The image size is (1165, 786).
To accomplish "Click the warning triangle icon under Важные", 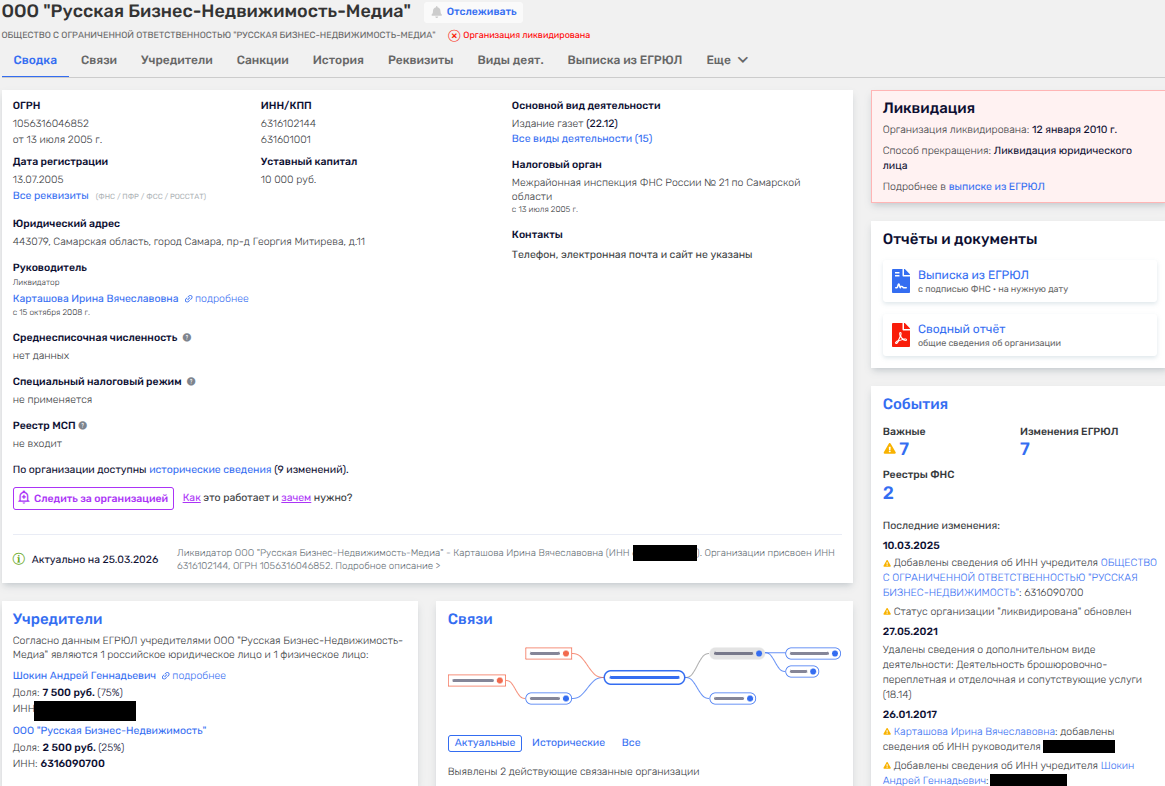I will point(889,449).
